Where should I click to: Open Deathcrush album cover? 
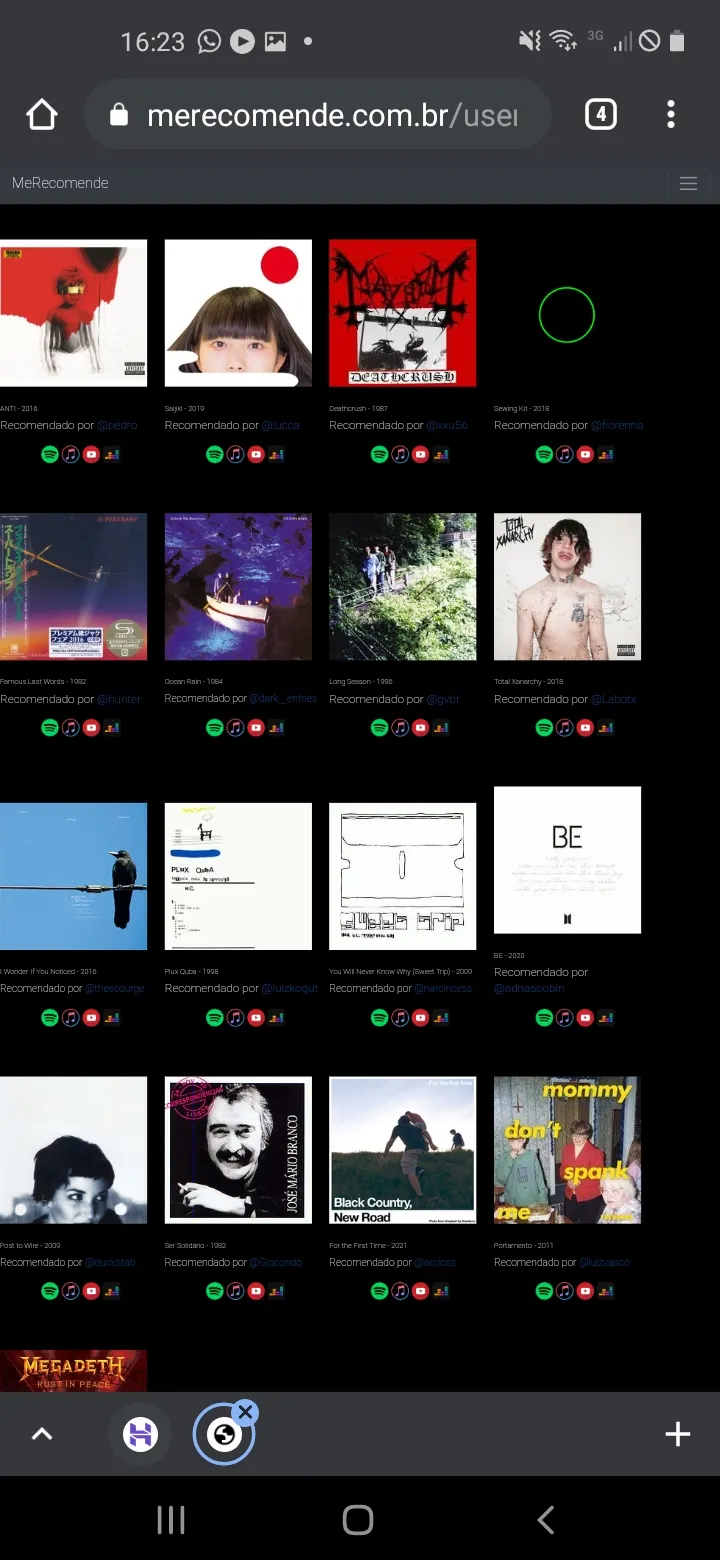[402, 313]
